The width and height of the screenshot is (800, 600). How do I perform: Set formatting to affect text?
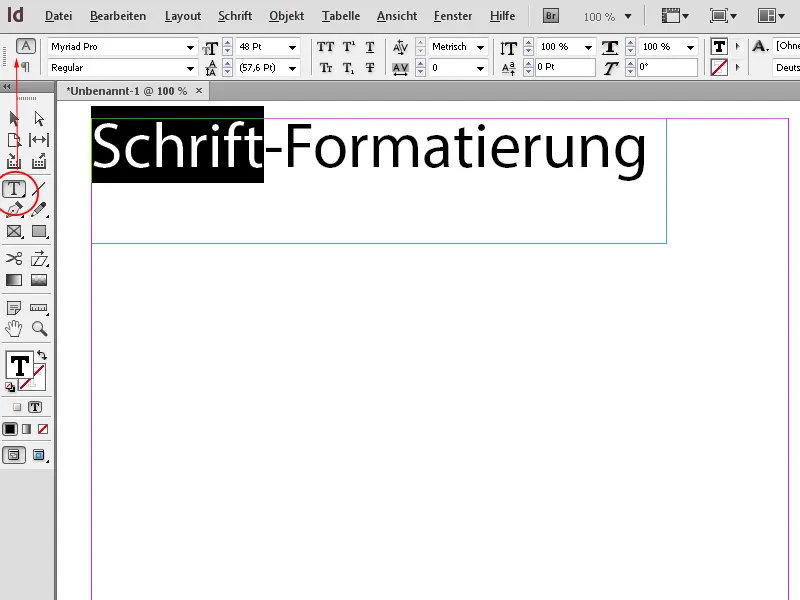coord(35,407)
